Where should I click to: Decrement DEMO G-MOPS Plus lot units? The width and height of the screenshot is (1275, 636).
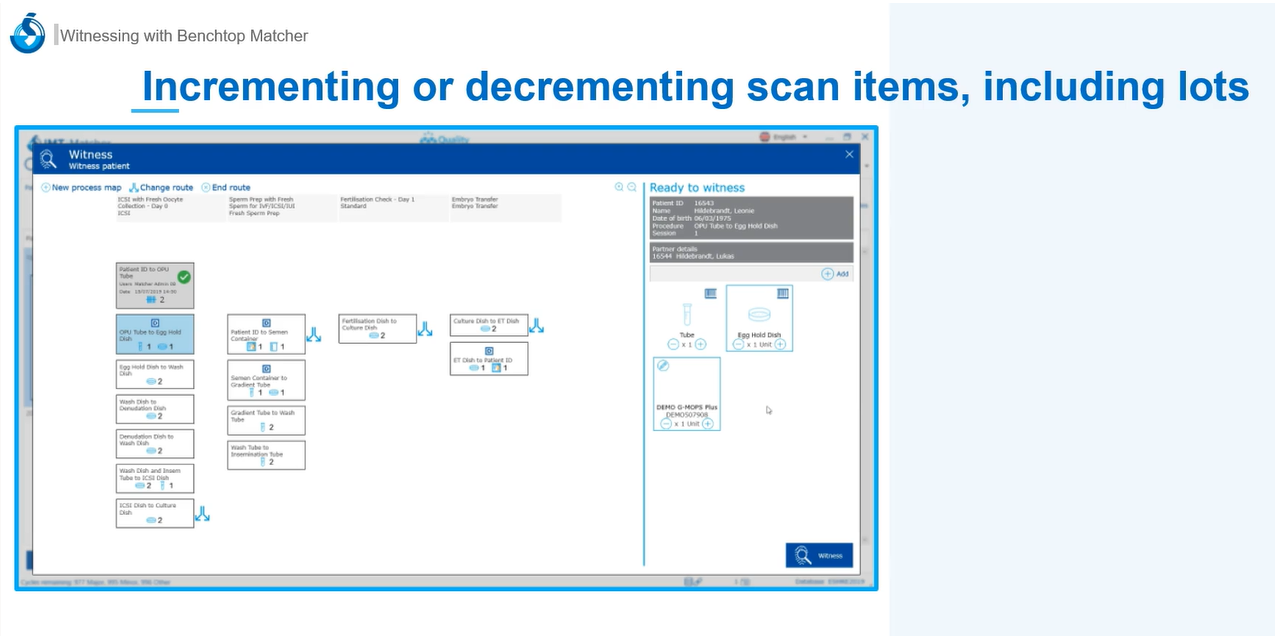pyautogui.click(x=666, y=424)
